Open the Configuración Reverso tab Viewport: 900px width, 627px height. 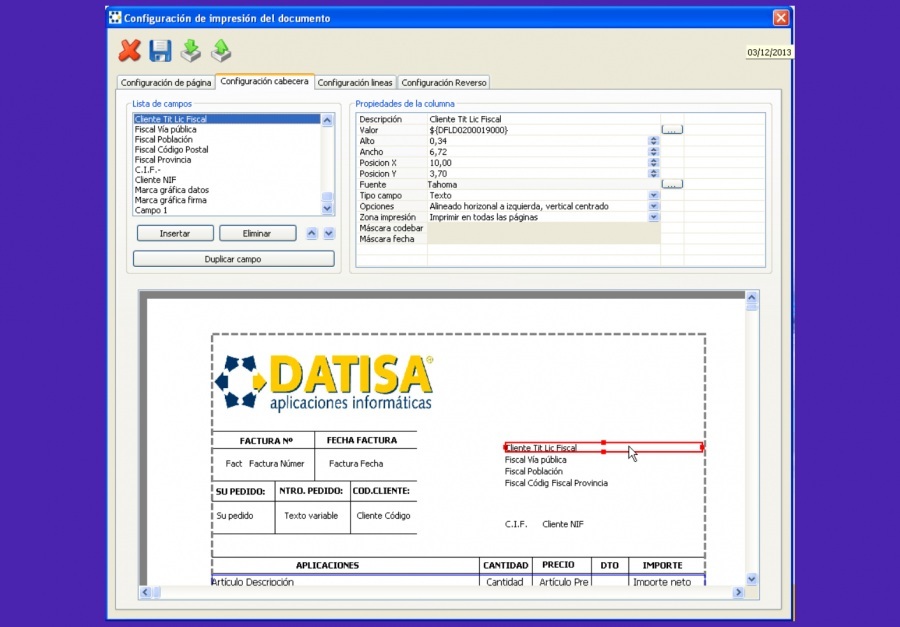[x=444, y=83]
